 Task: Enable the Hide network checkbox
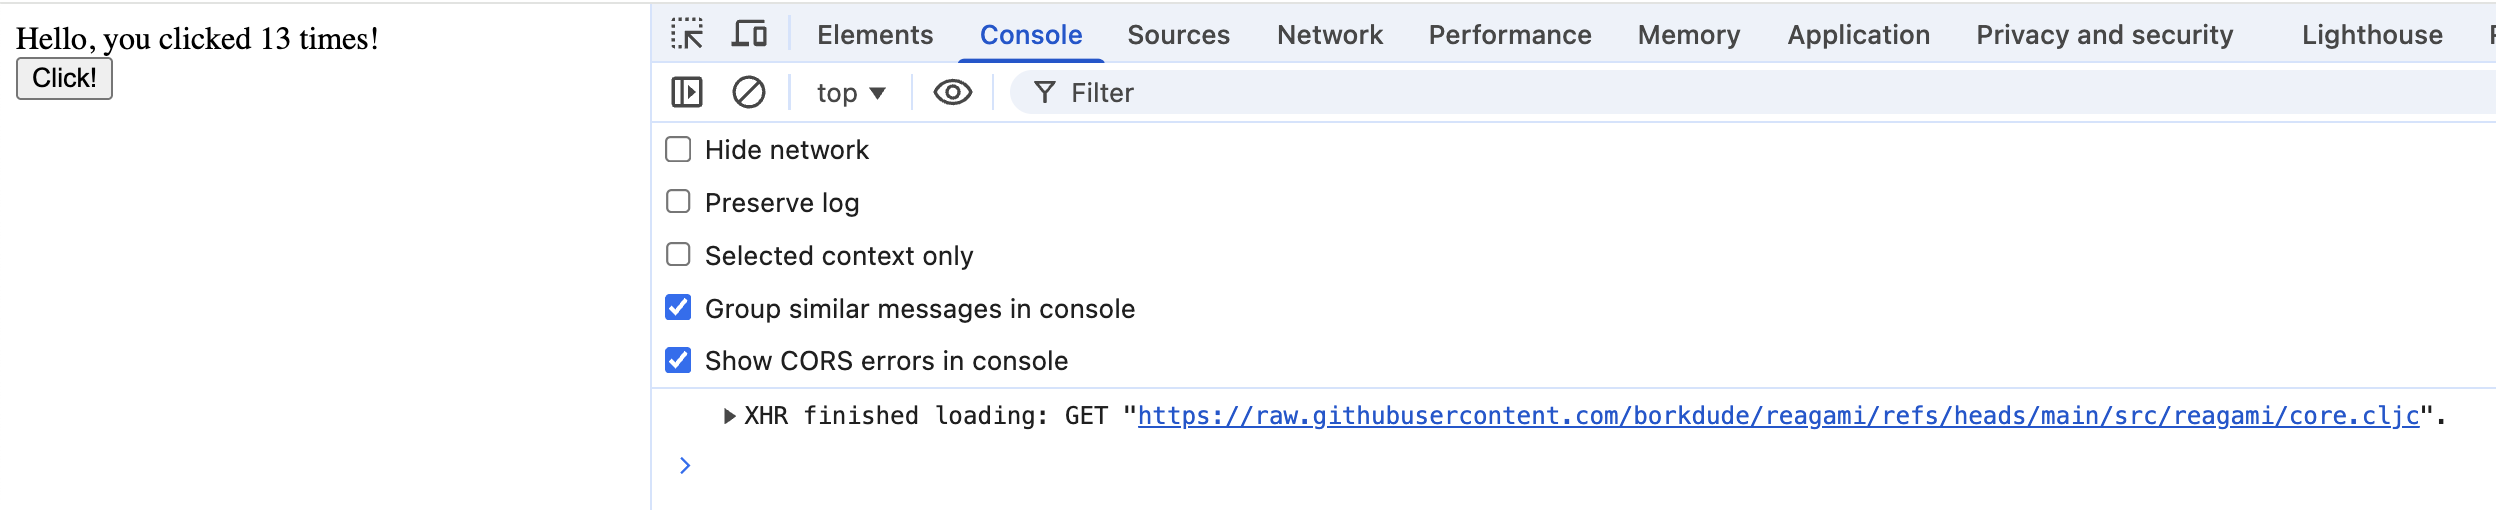tap(679, 150)
